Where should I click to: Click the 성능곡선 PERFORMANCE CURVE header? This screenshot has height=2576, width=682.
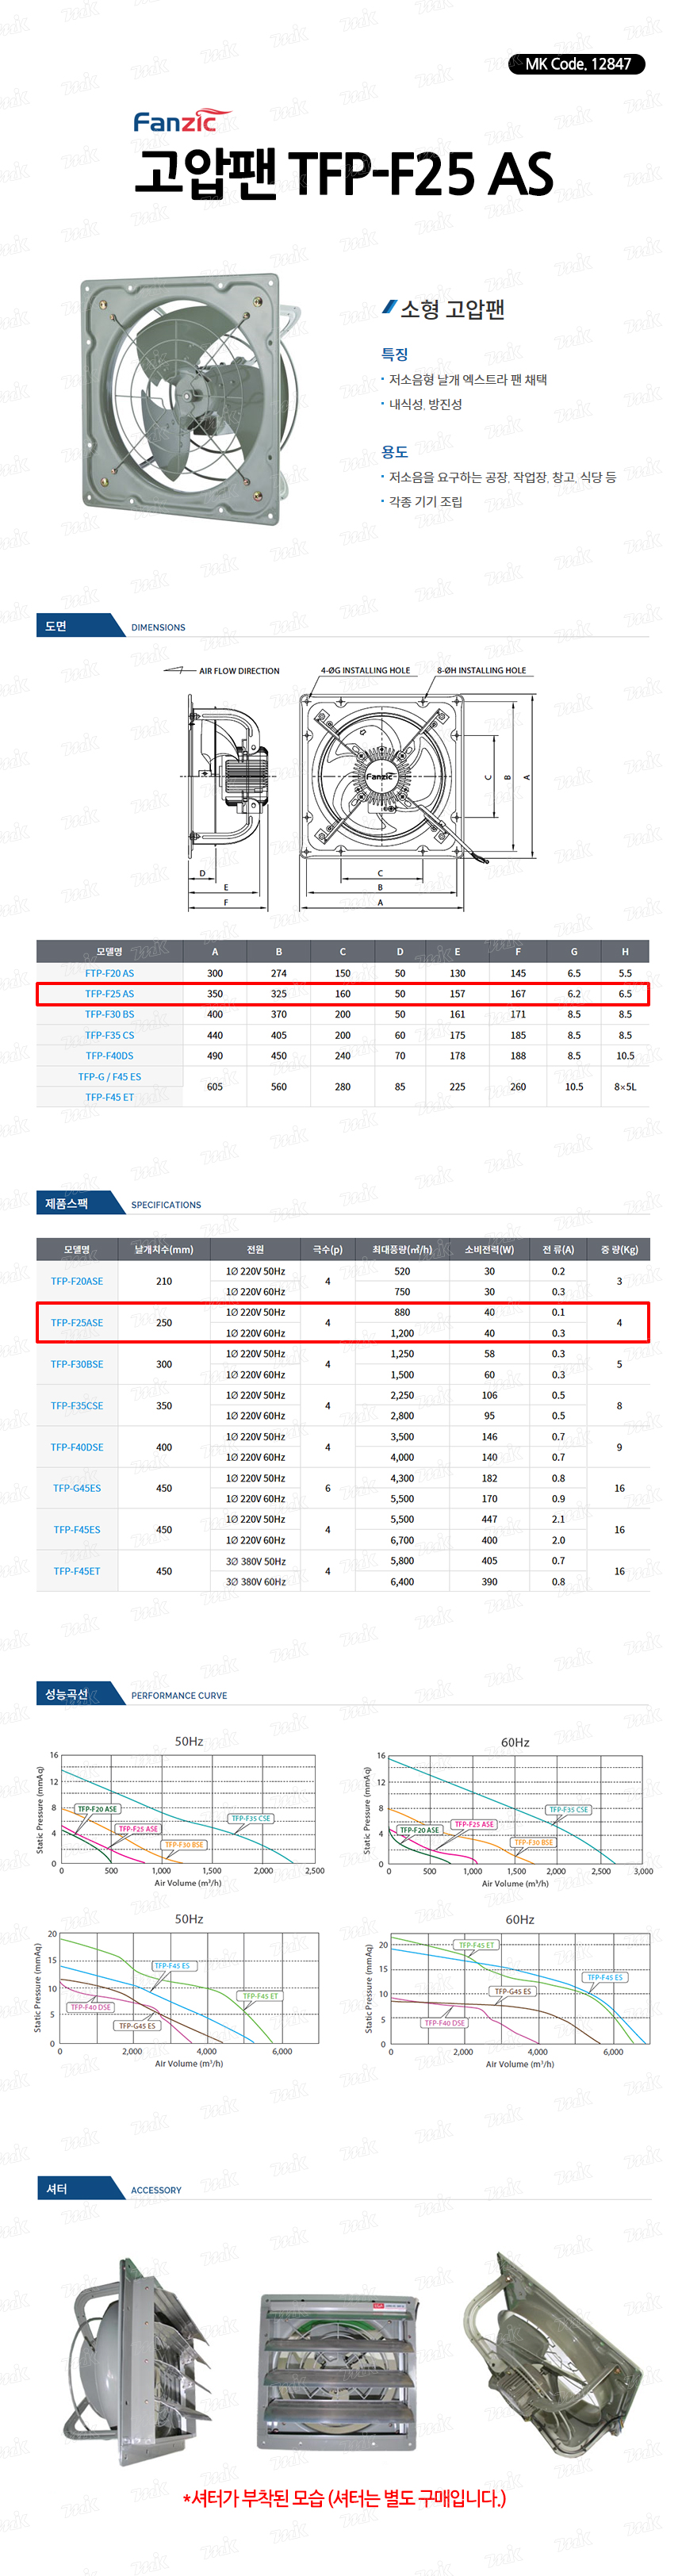(132, 1694)
